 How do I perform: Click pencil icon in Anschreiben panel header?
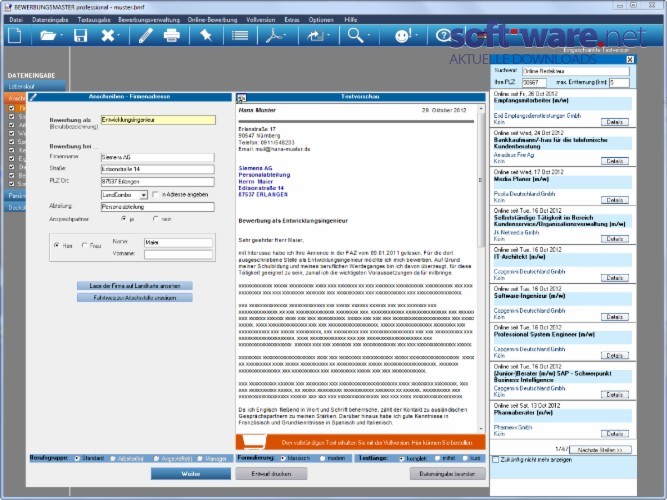[33, 97]
